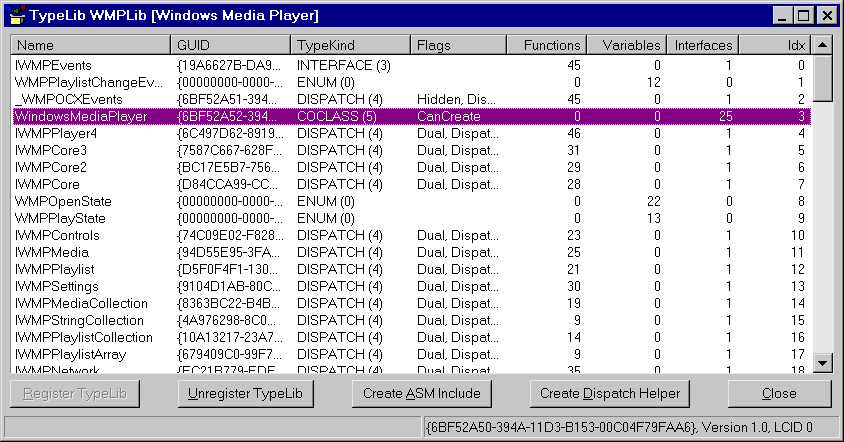
Task: Click the Flags column header
Action: point(459,45)
